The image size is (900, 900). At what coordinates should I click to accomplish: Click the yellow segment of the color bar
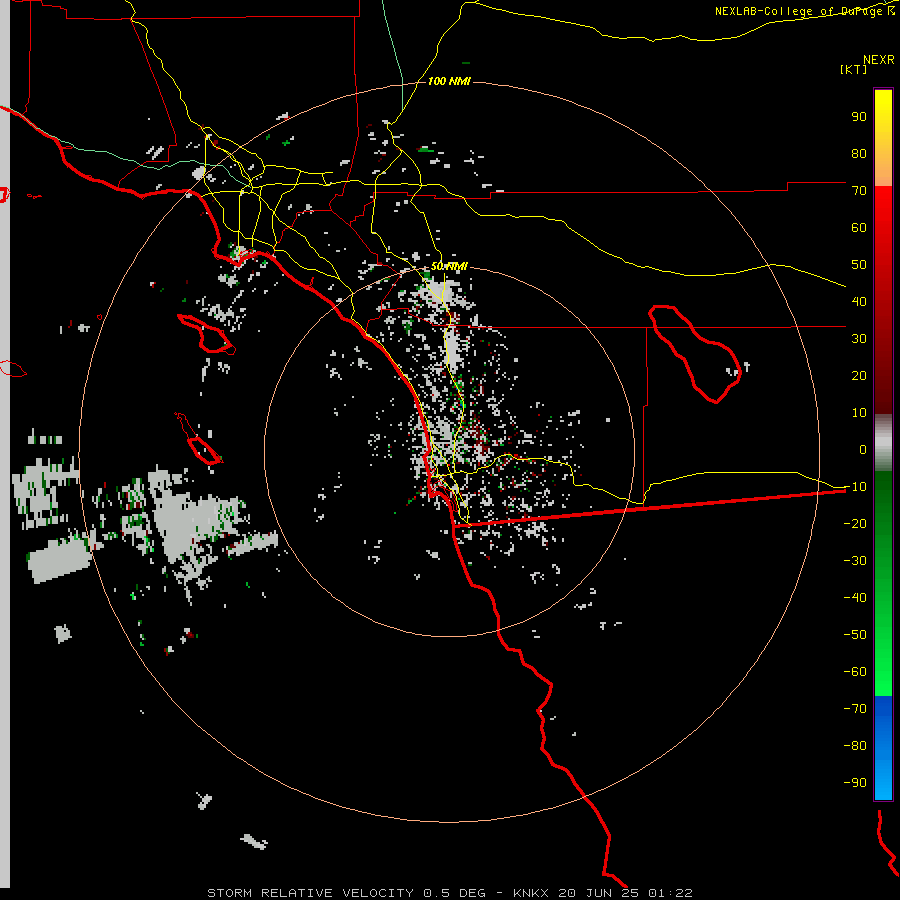coord(883,138)
